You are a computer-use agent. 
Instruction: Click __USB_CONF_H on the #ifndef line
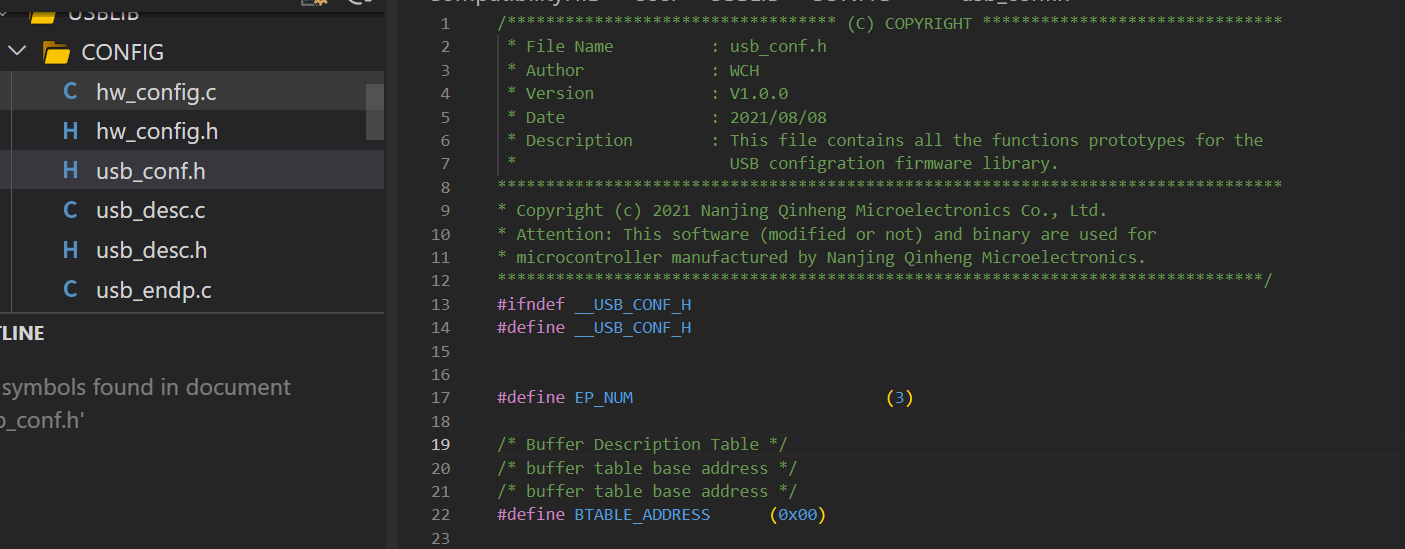(x=632, y=304)
